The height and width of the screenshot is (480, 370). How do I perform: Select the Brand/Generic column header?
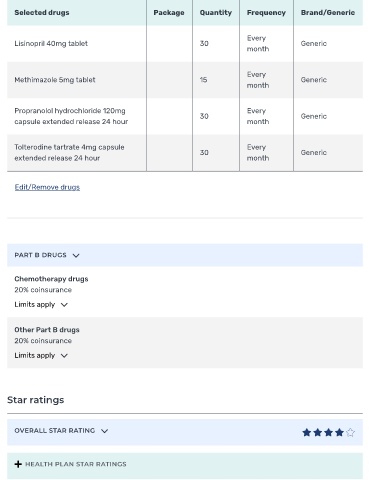(x=328, y=12)
